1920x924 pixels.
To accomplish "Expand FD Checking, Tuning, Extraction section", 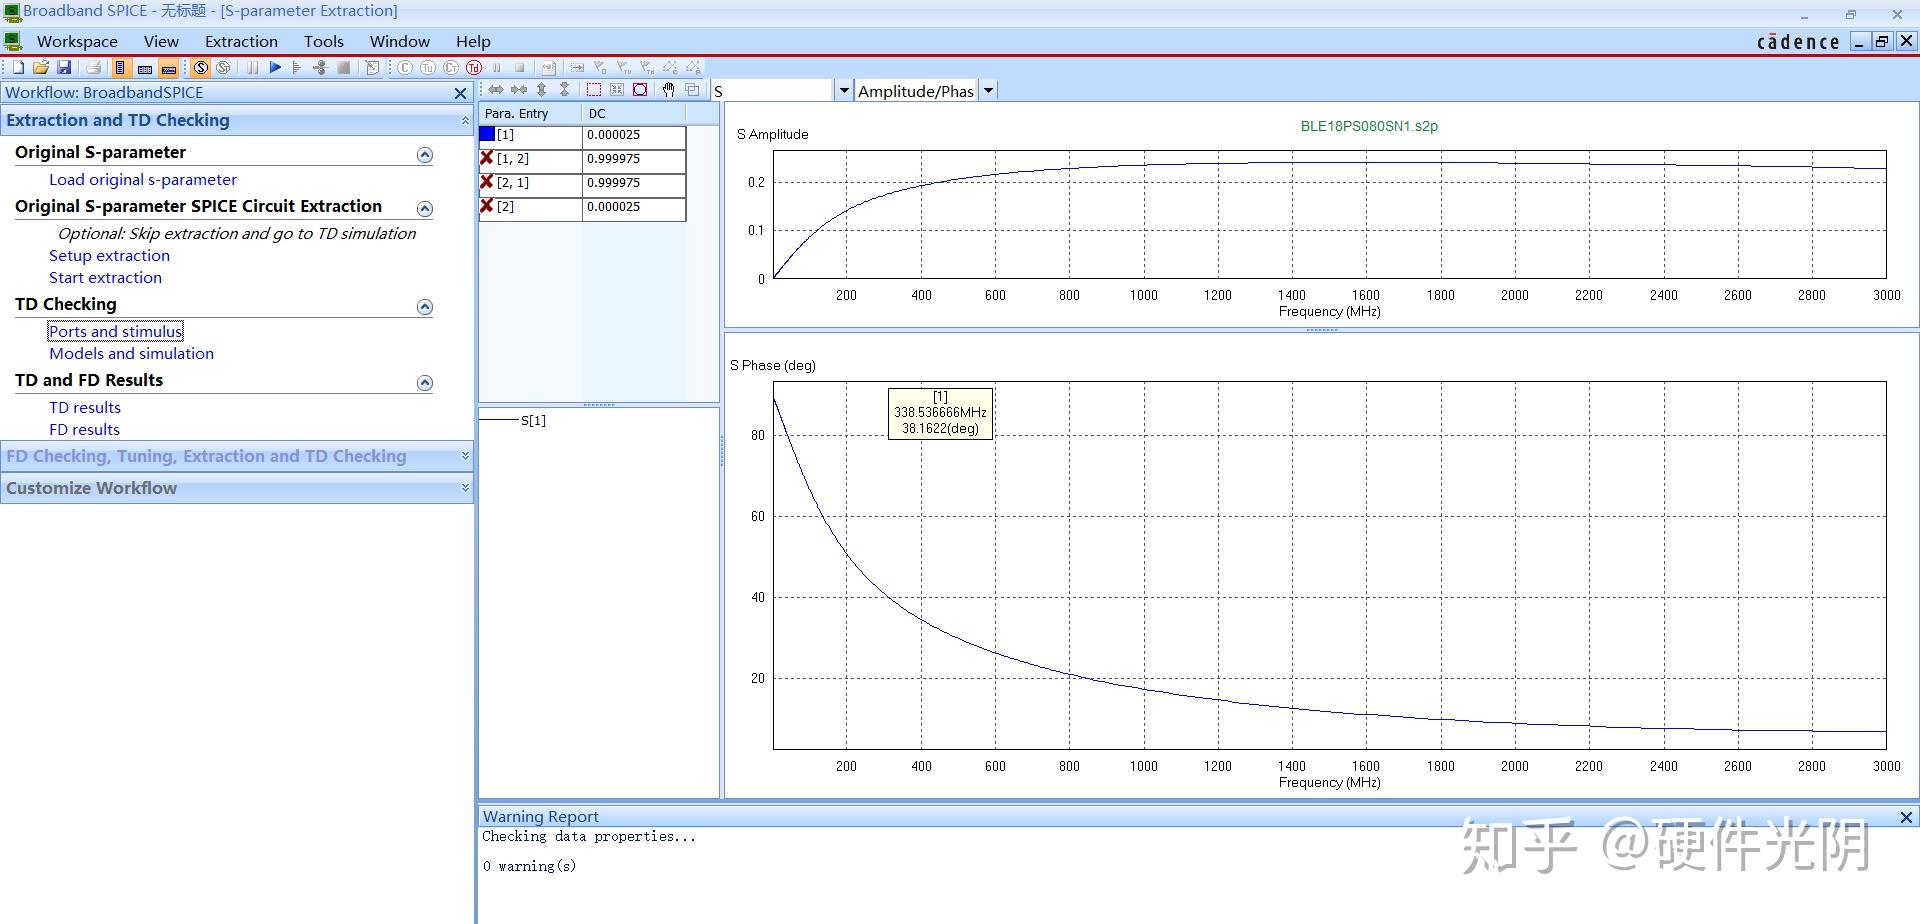I will 465,456.
